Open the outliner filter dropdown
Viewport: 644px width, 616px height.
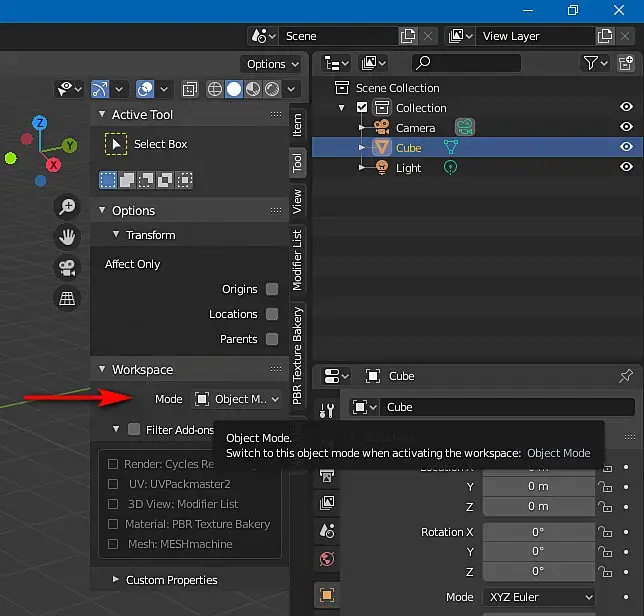coord(595,63)
